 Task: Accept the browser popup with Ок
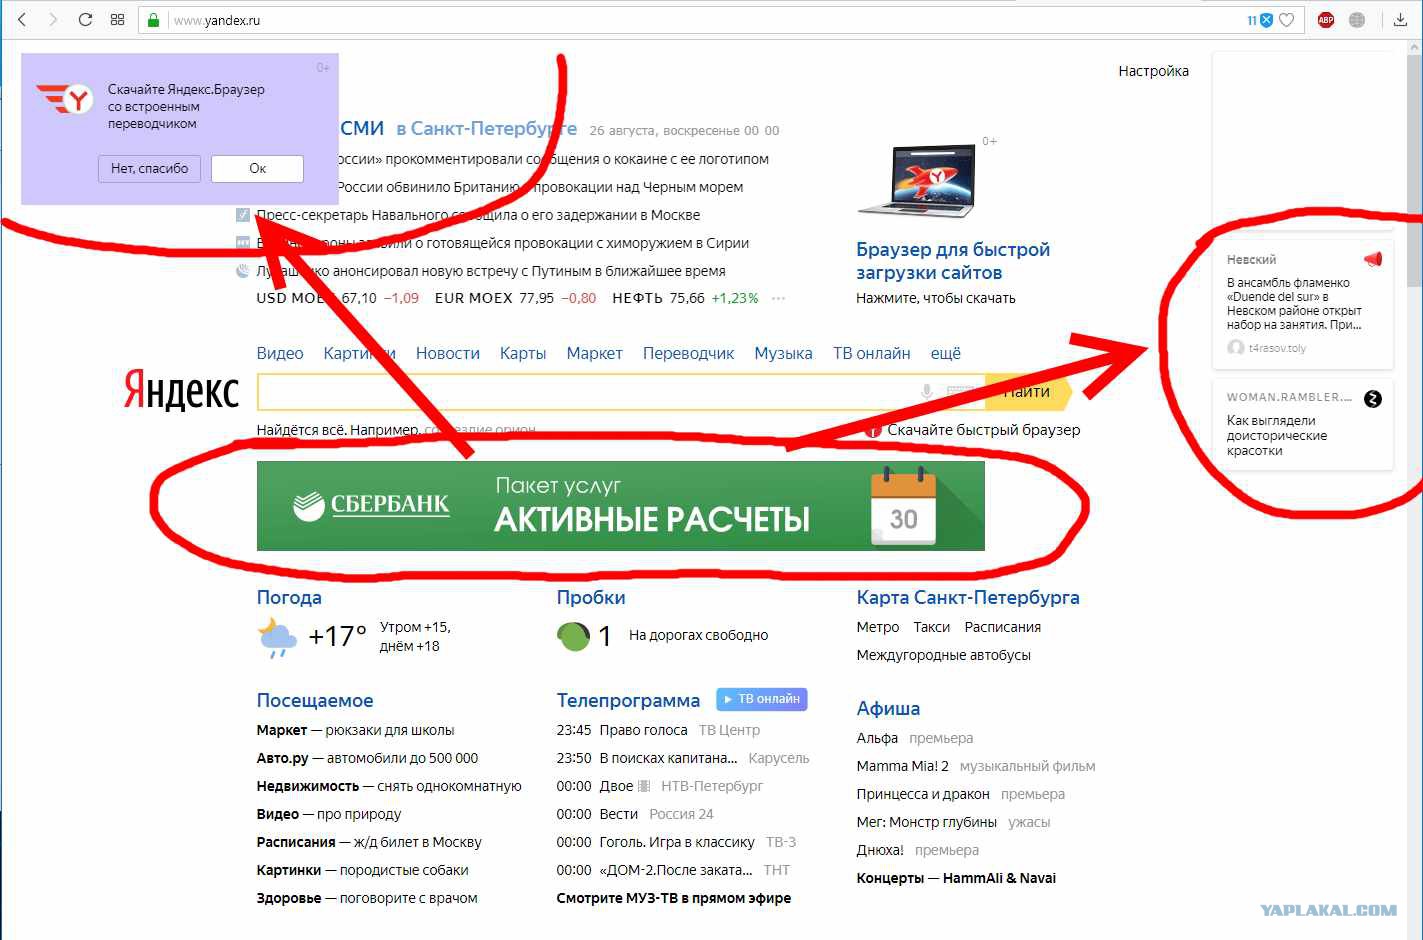(257, 168)
